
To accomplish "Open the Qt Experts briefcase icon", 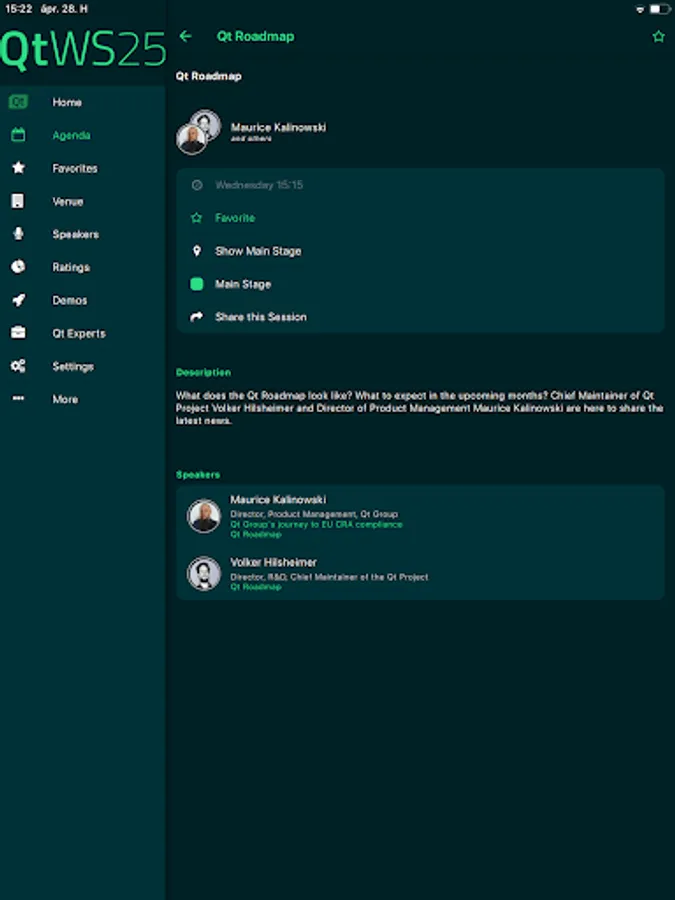I will 18,333.
